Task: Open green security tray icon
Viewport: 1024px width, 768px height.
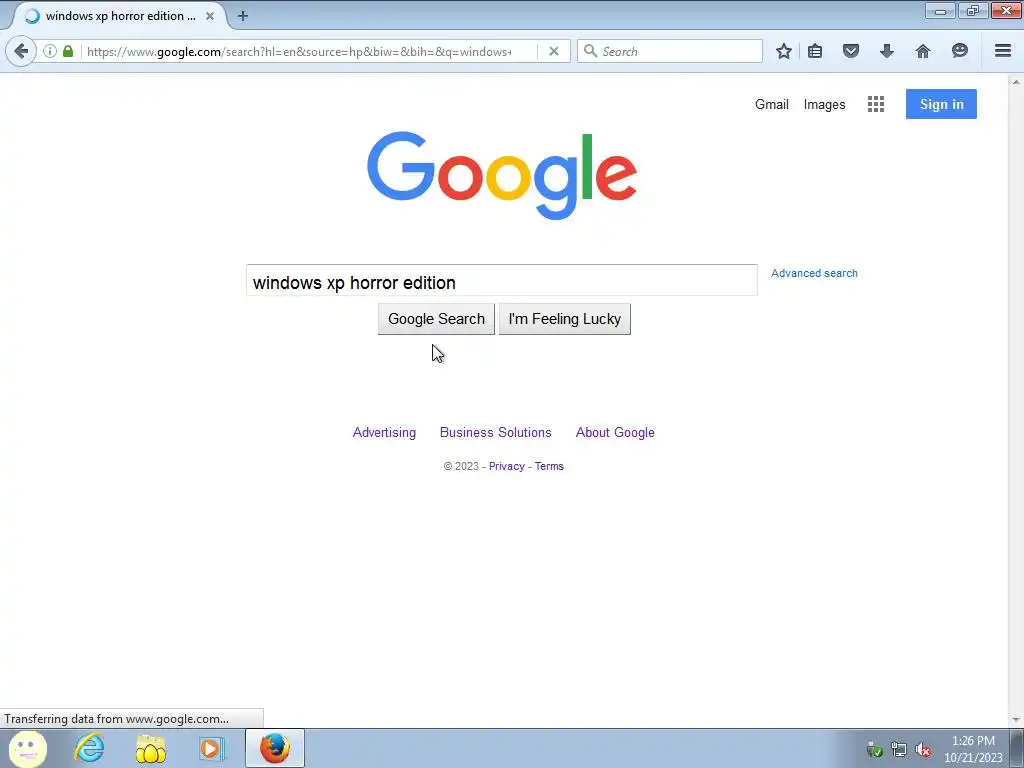Action: pyautogui.click(x=874, y=750)
